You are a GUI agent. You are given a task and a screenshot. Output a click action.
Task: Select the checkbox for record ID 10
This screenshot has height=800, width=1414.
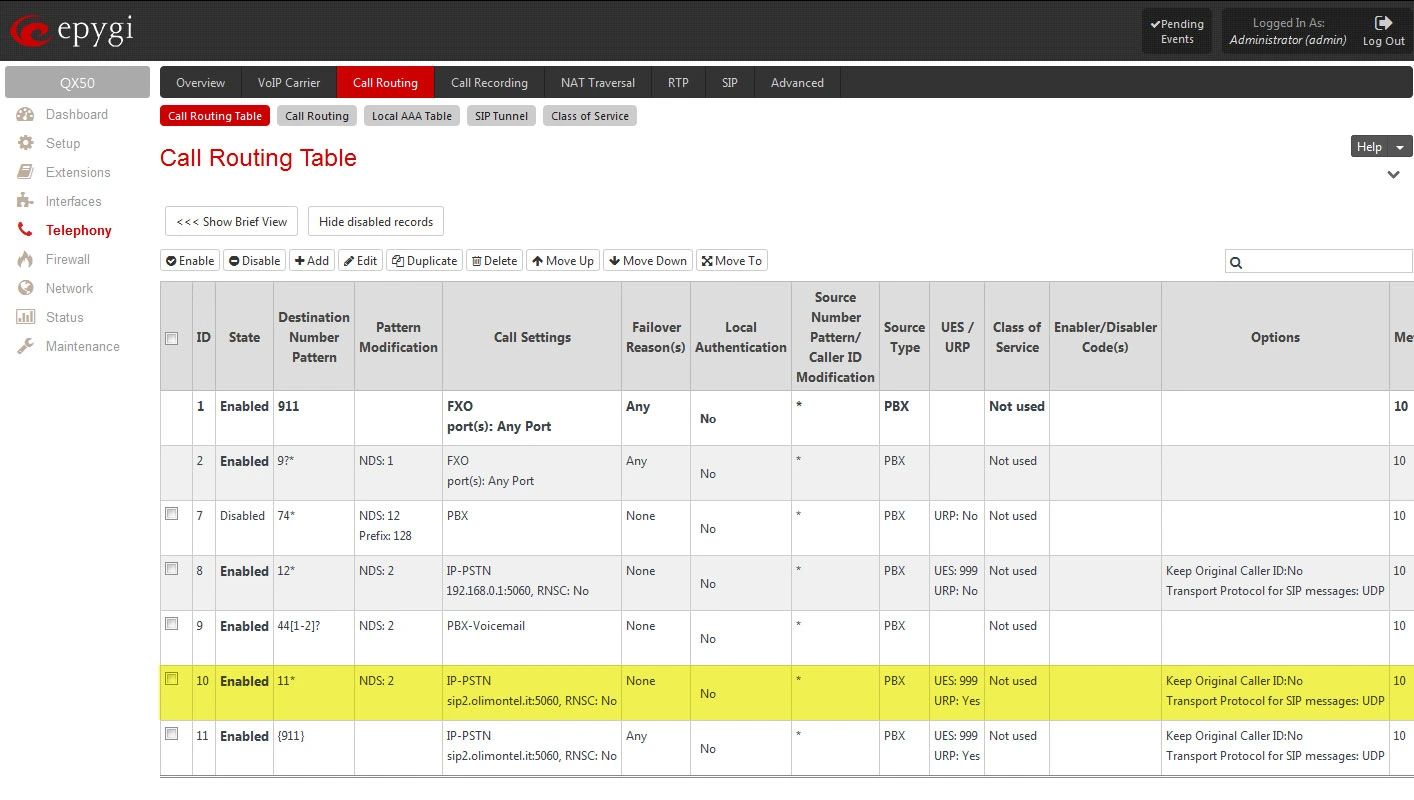point(172,679)
